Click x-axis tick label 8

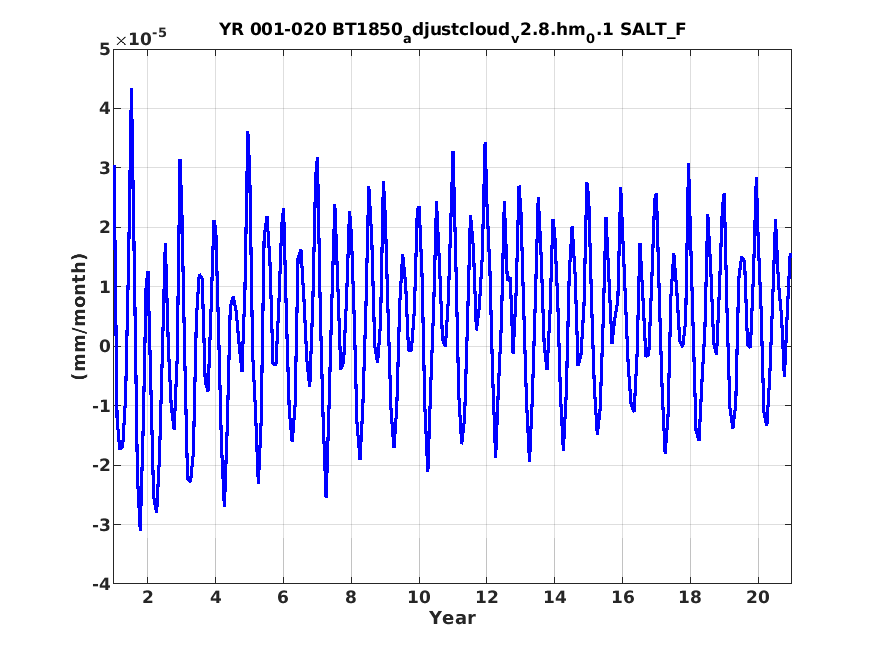[x=350, y=597]
